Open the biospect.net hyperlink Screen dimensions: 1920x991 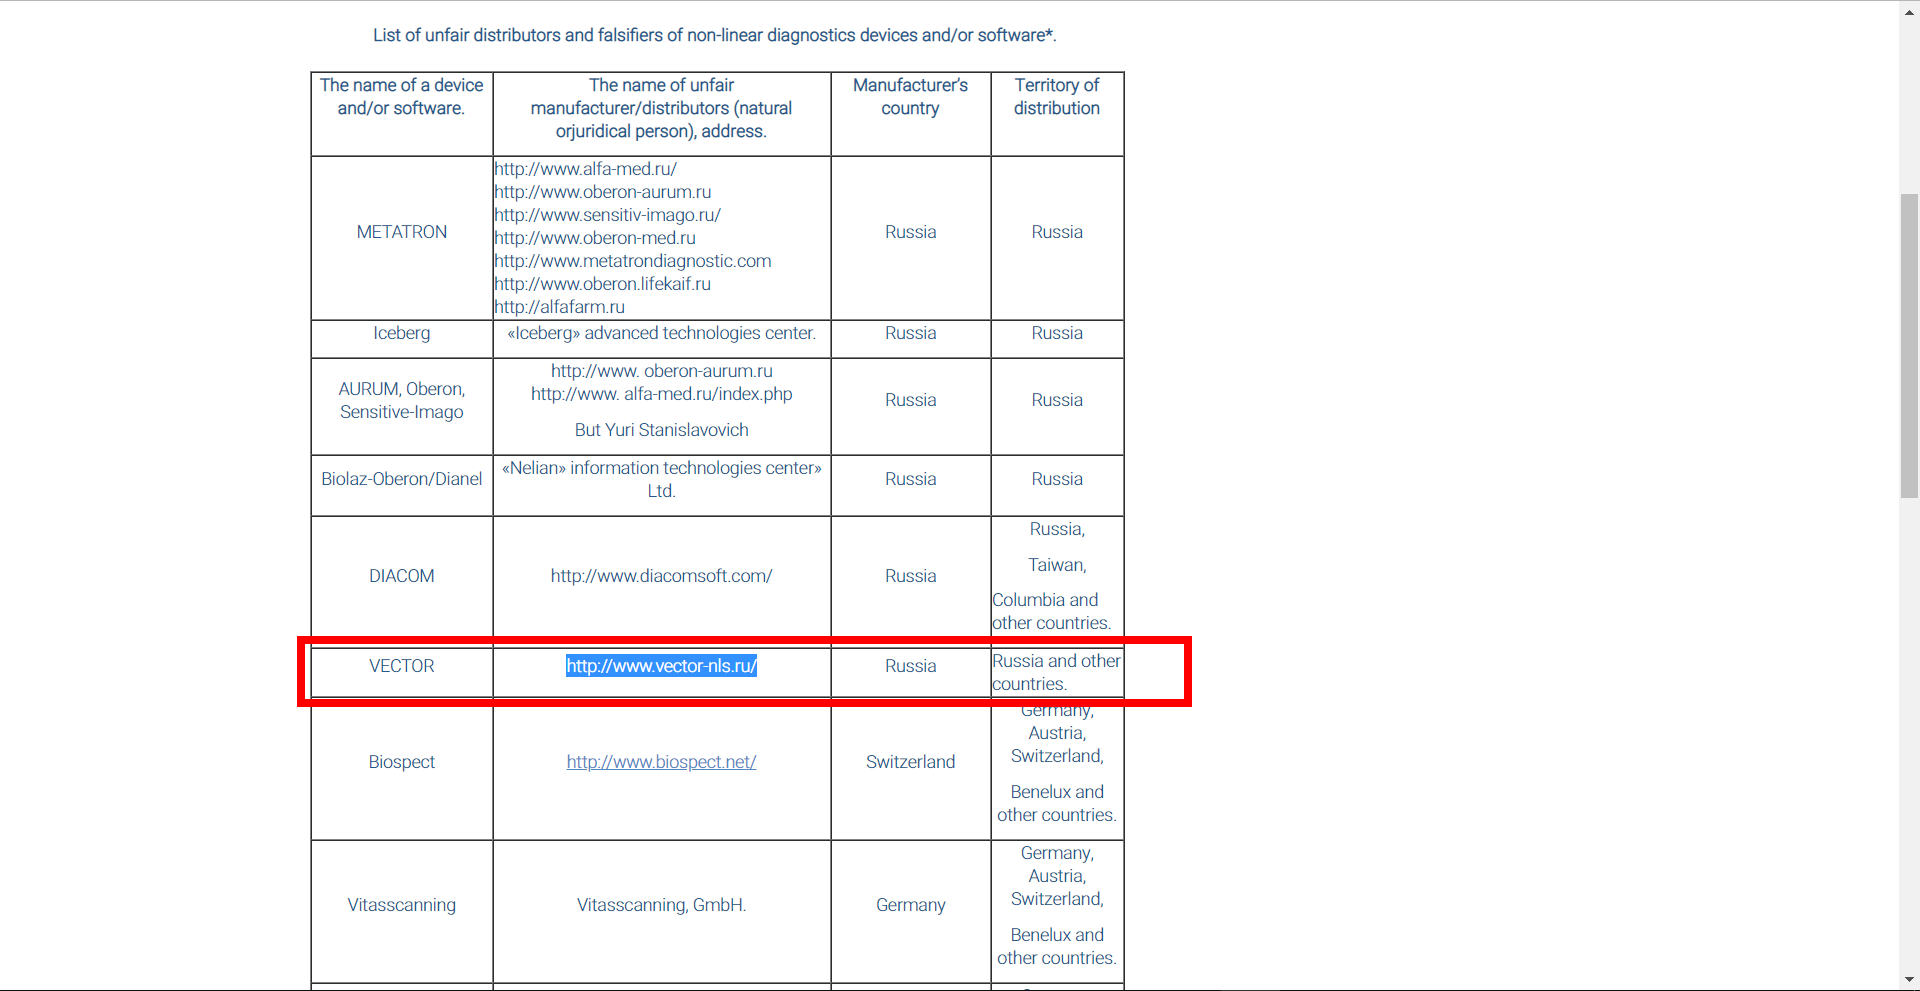[x=661, y=762]
